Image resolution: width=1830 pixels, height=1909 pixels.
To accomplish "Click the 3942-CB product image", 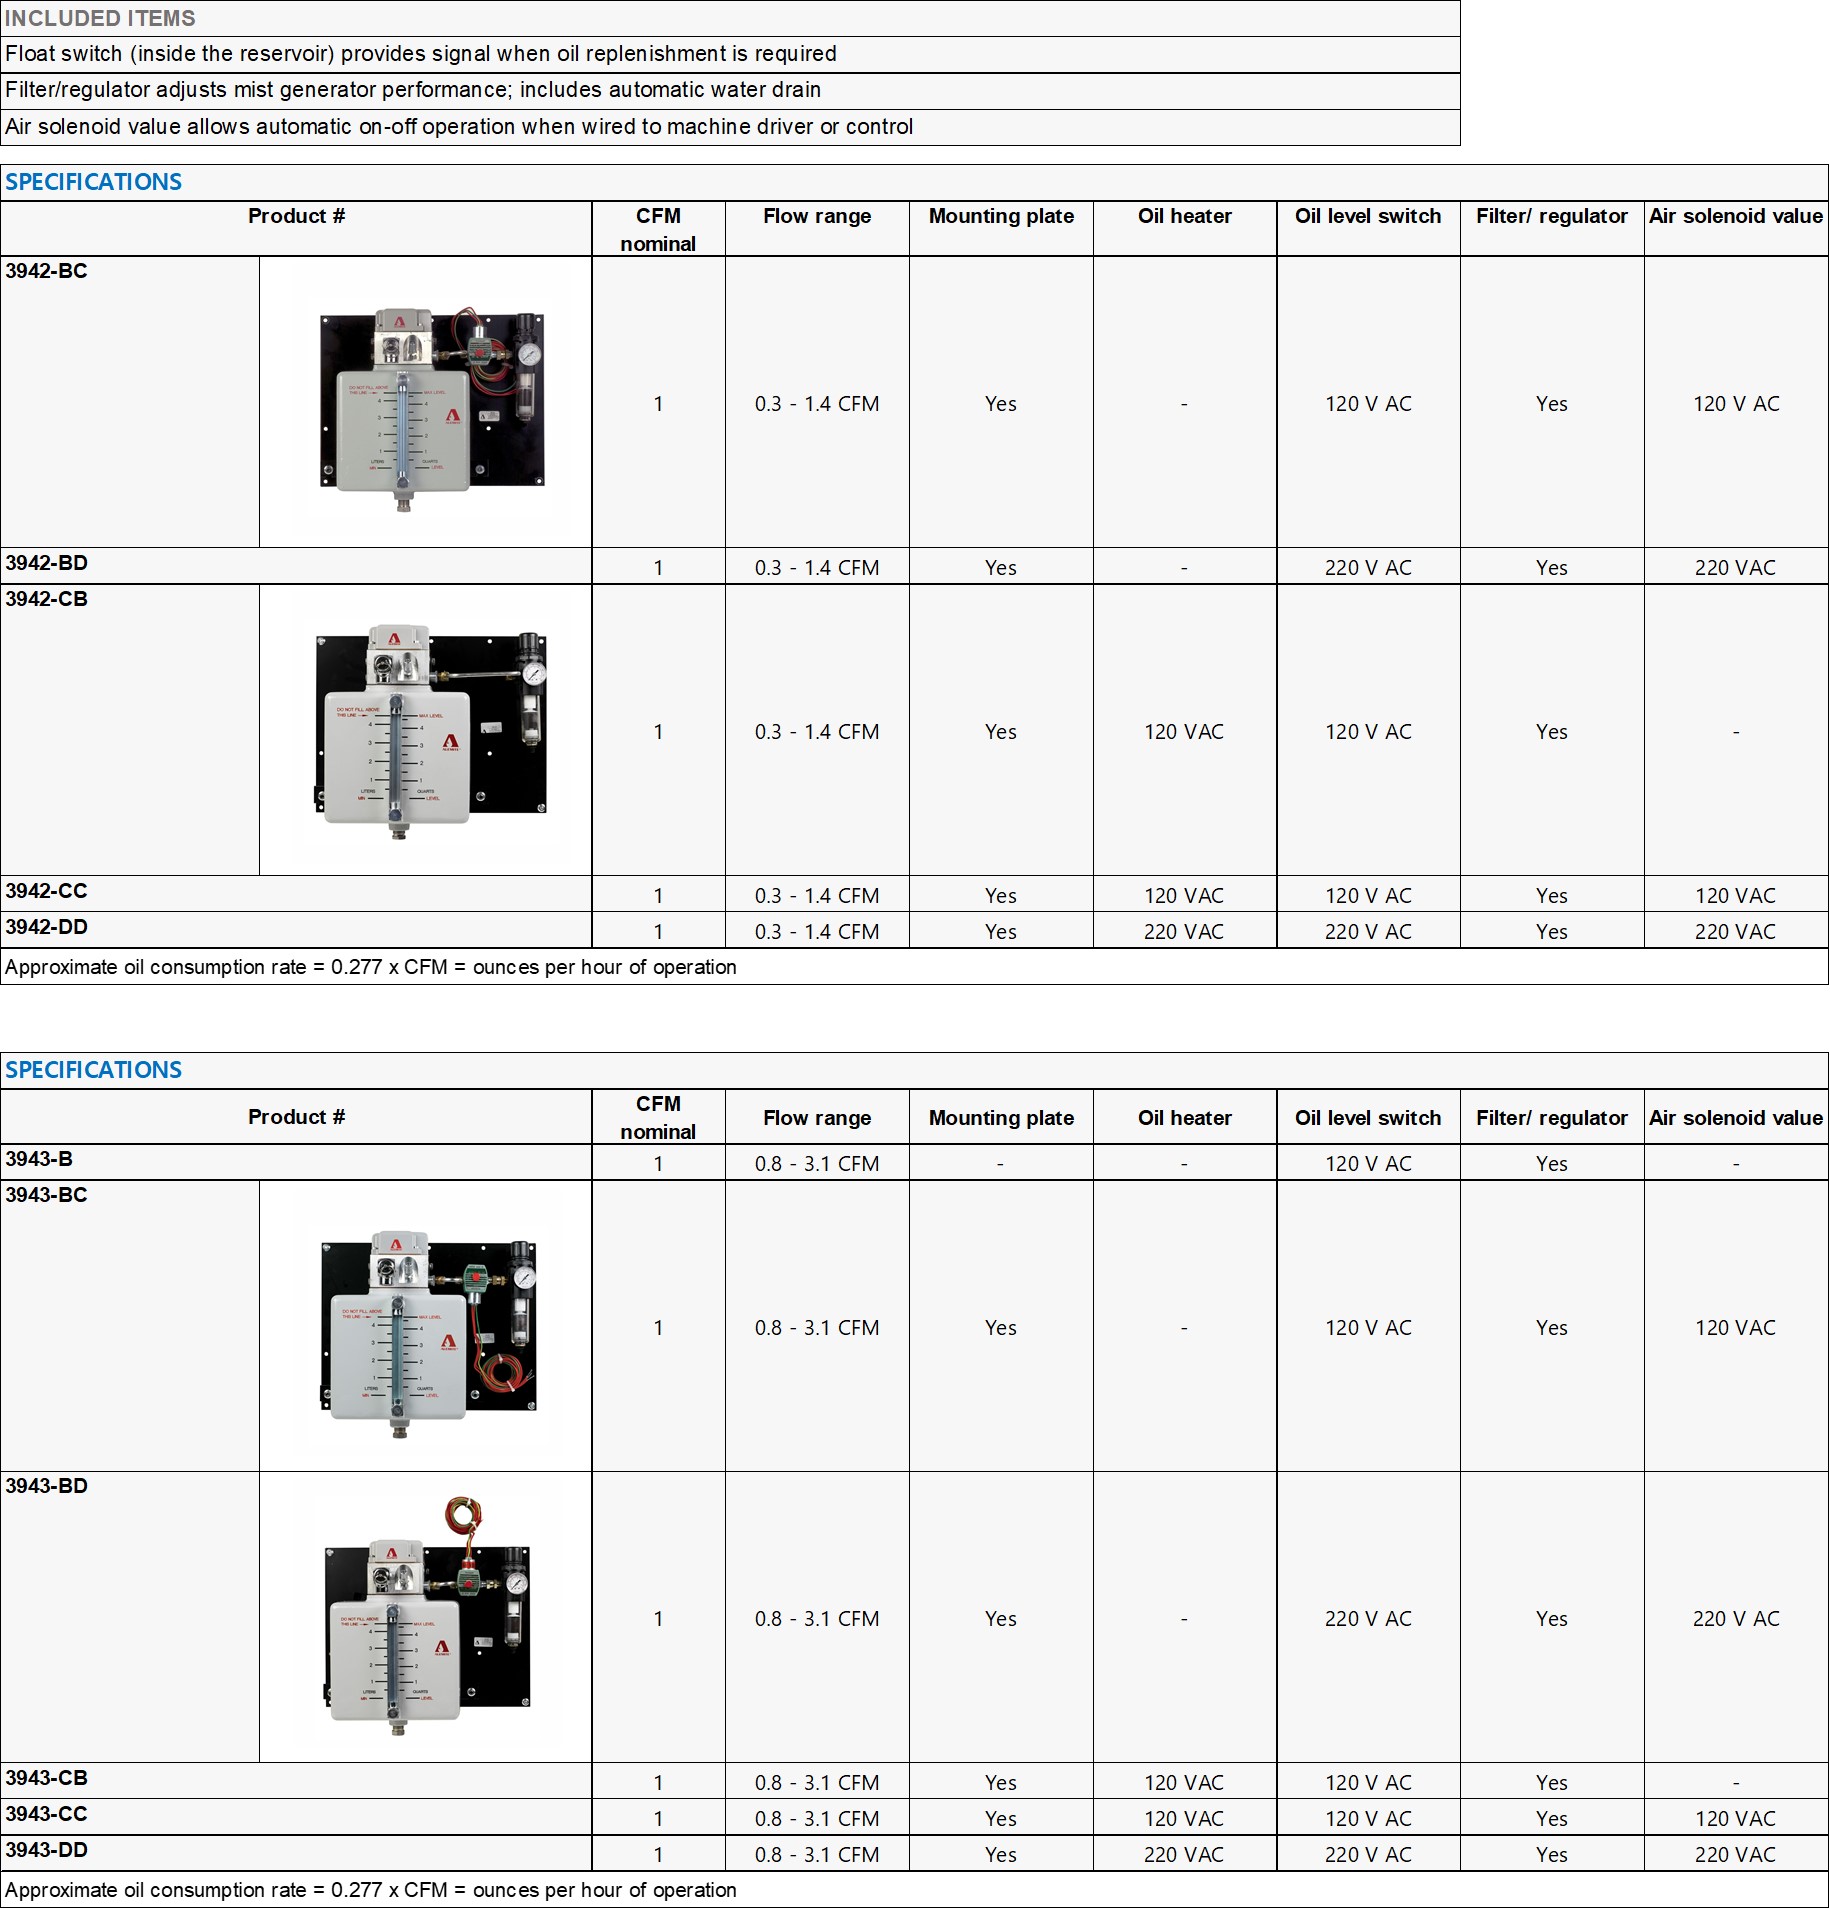I will click(431, 732).
